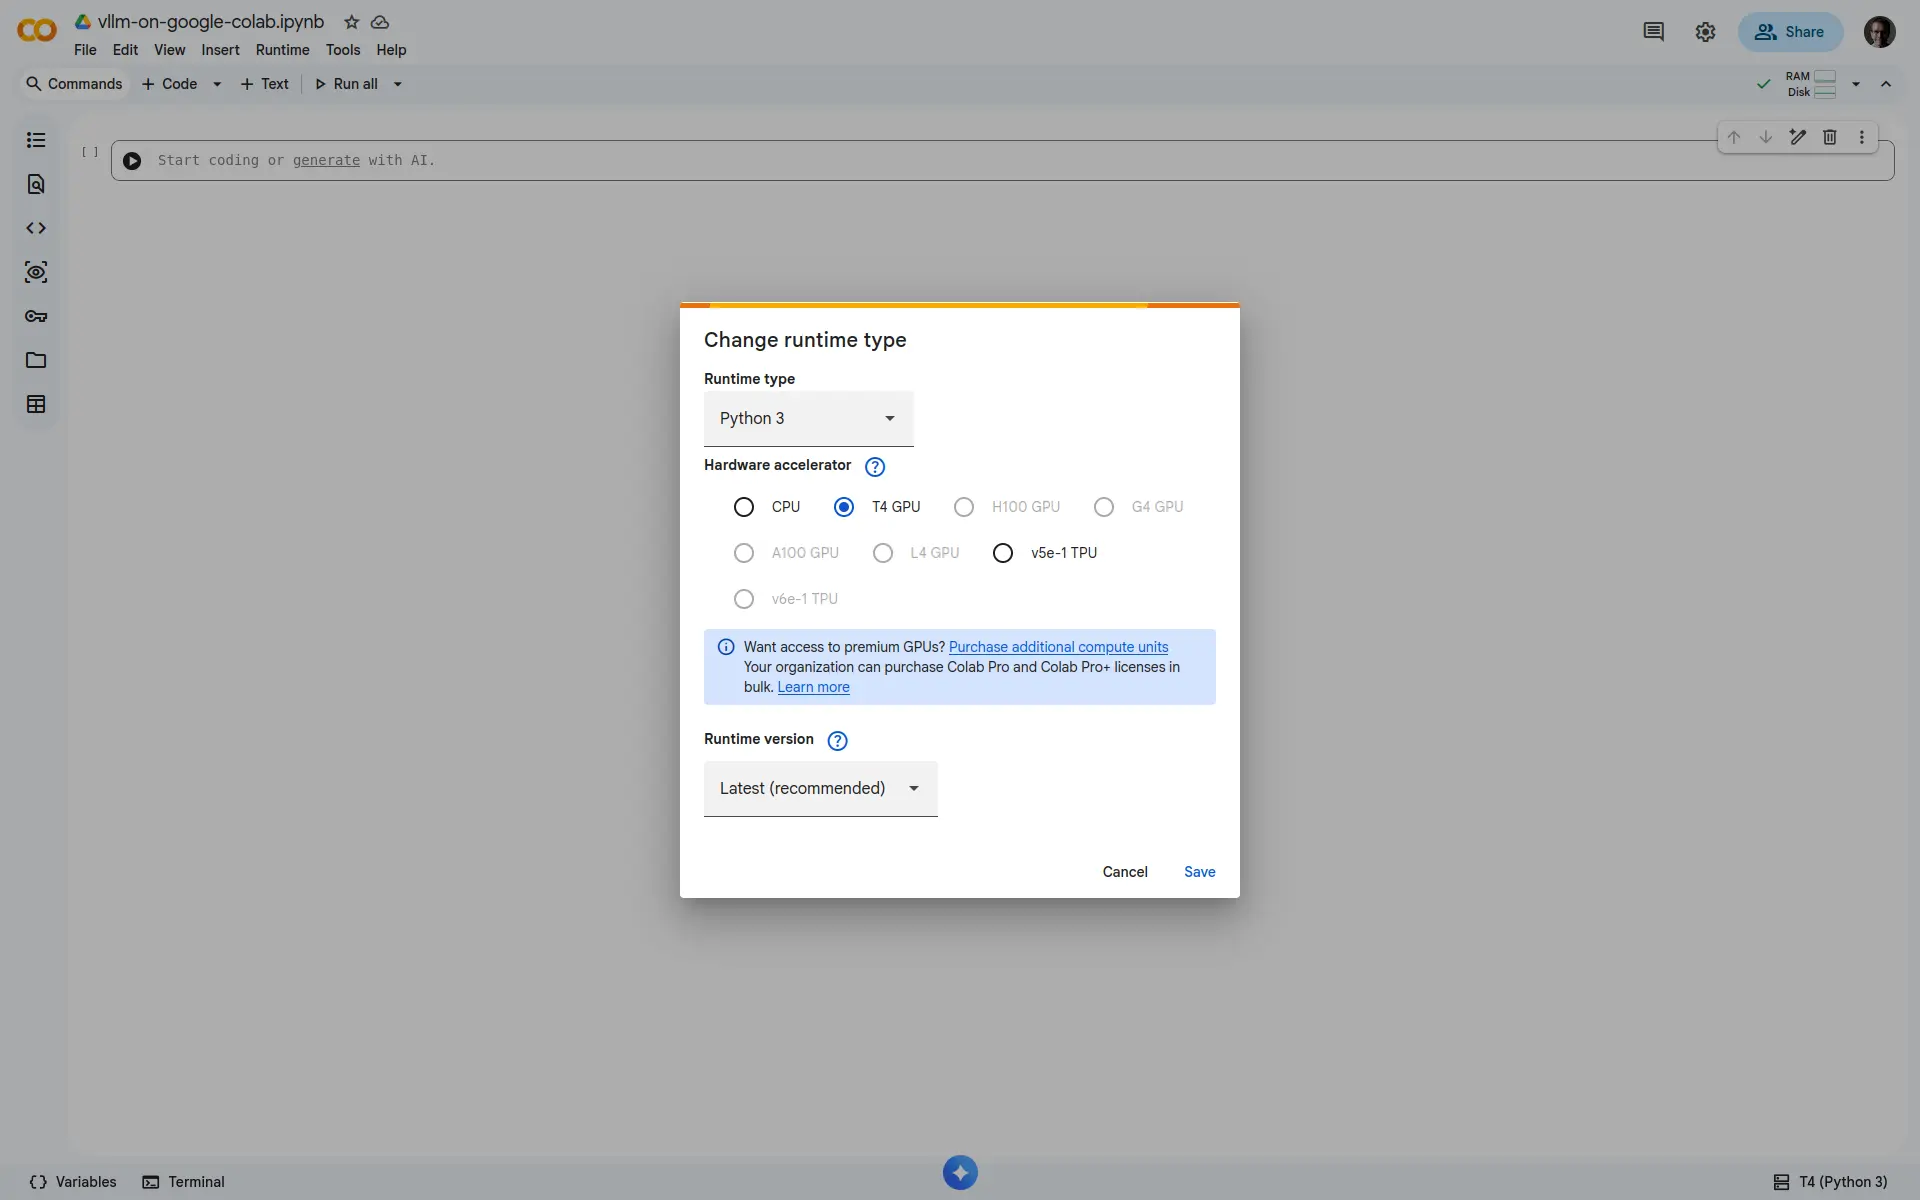This screenshot has width=1920, height=1200.
Task: Click the Gemini sparkle button at bottom
Action: (x=960, y=1172)
